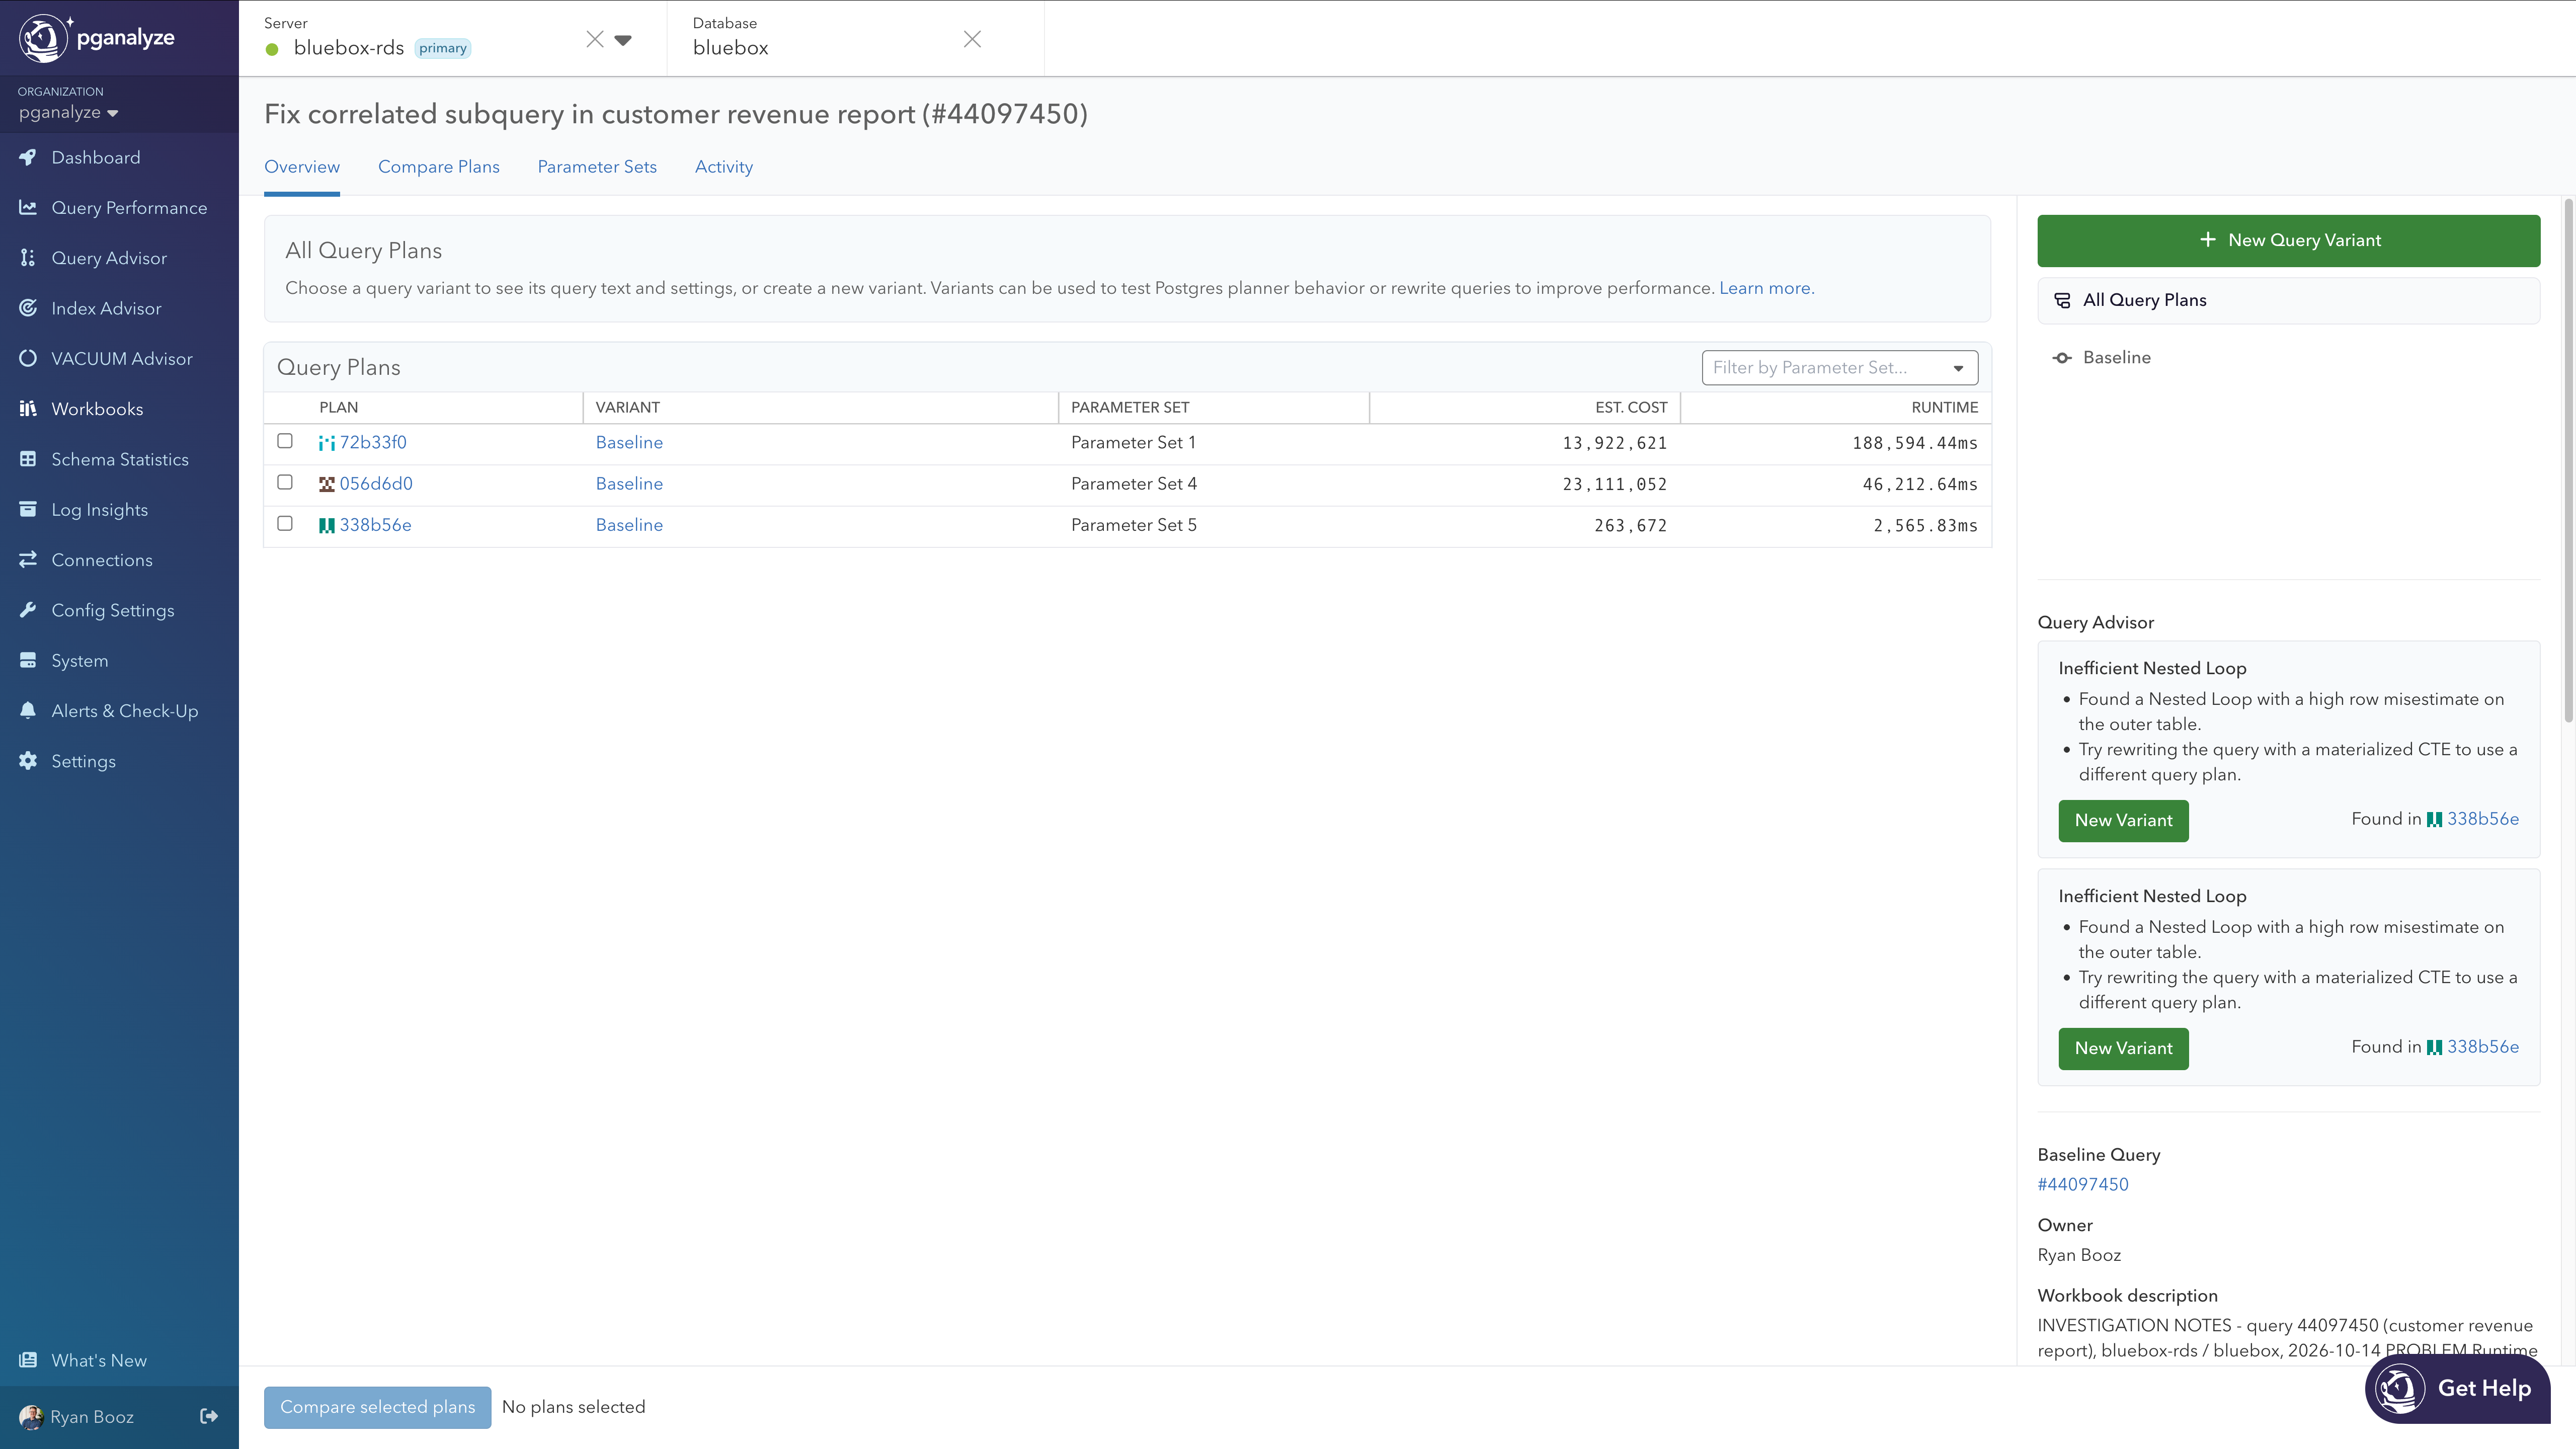Click New Variant in first Nested Loop card

(x=2123, y=821)
